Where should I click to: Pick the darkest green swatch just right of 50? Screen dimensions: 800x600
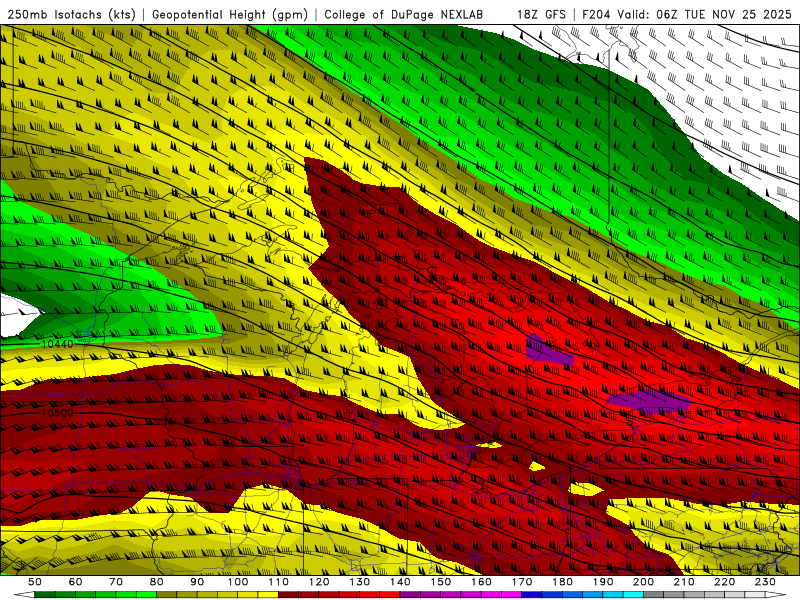pyautogui.click(x=45, y=595)
